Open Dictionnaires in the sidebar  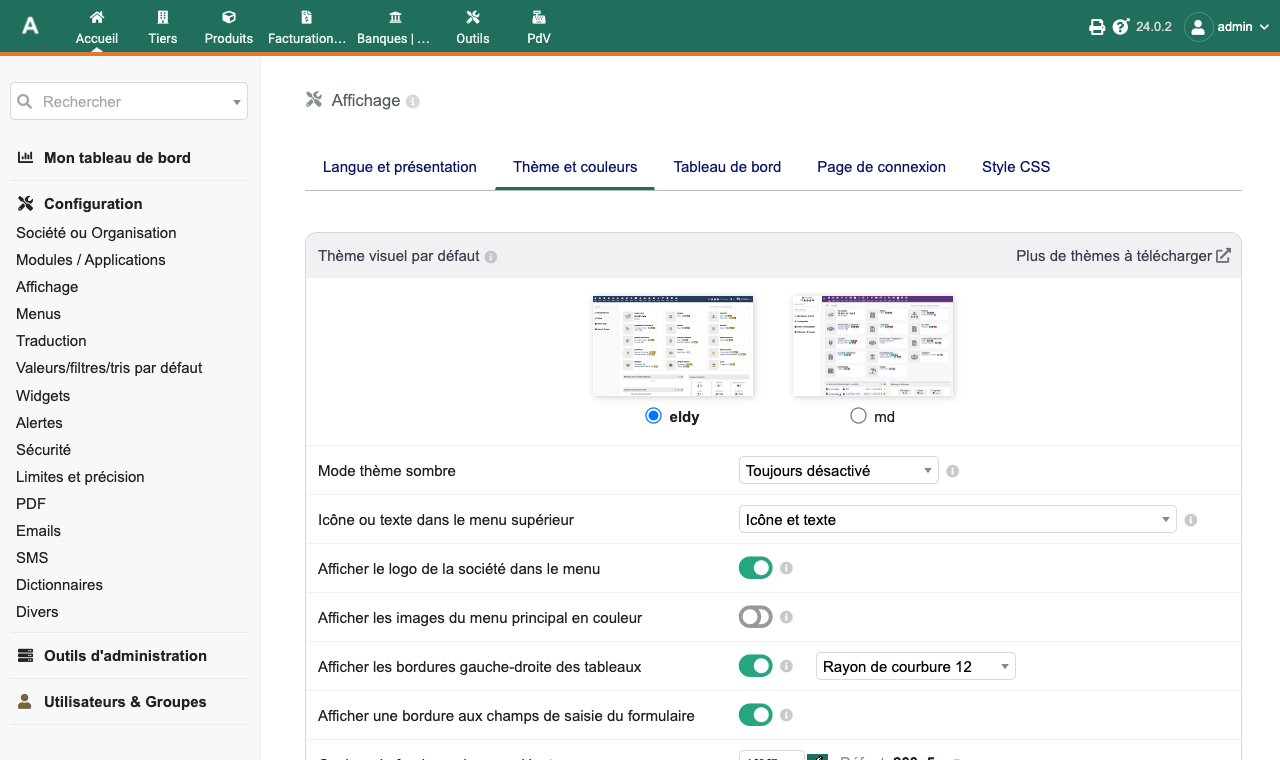click(59, 585)
